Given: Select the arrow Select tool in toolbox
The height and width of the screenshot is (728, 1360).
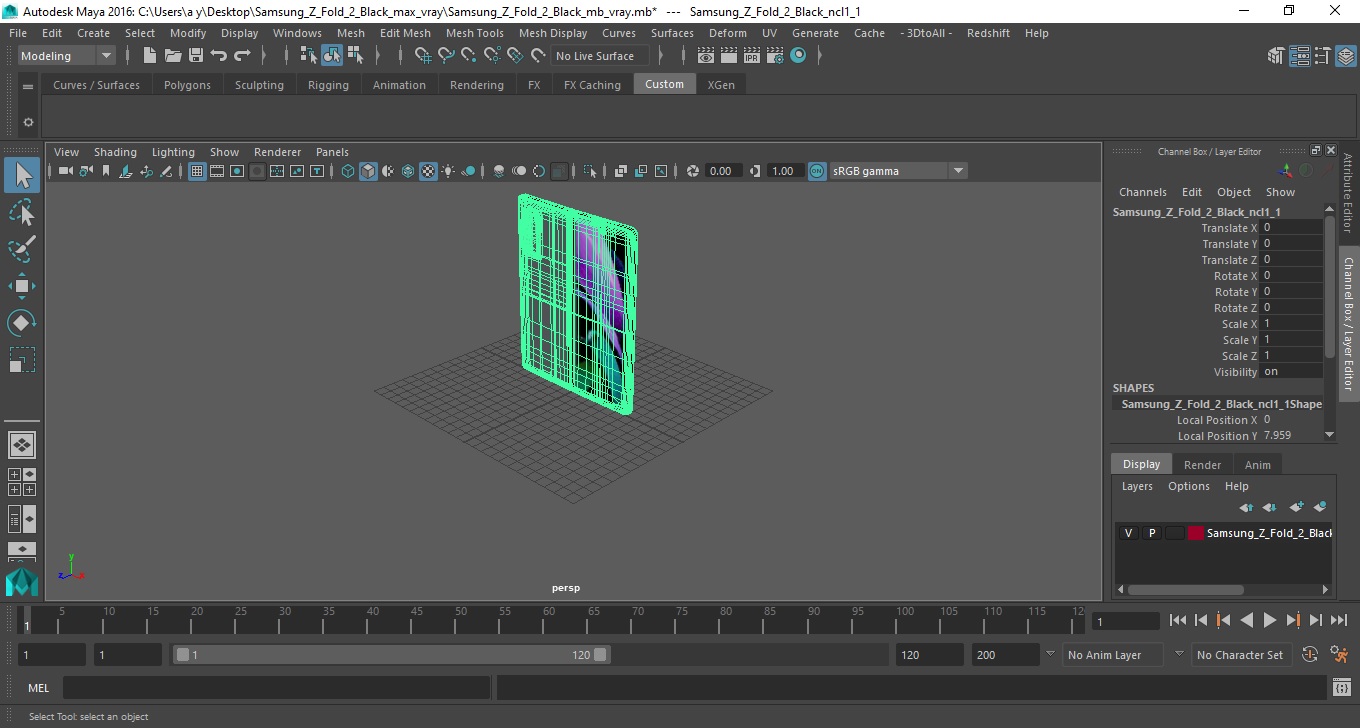Looking at the screenshot, I should click(x=22, y=175).
